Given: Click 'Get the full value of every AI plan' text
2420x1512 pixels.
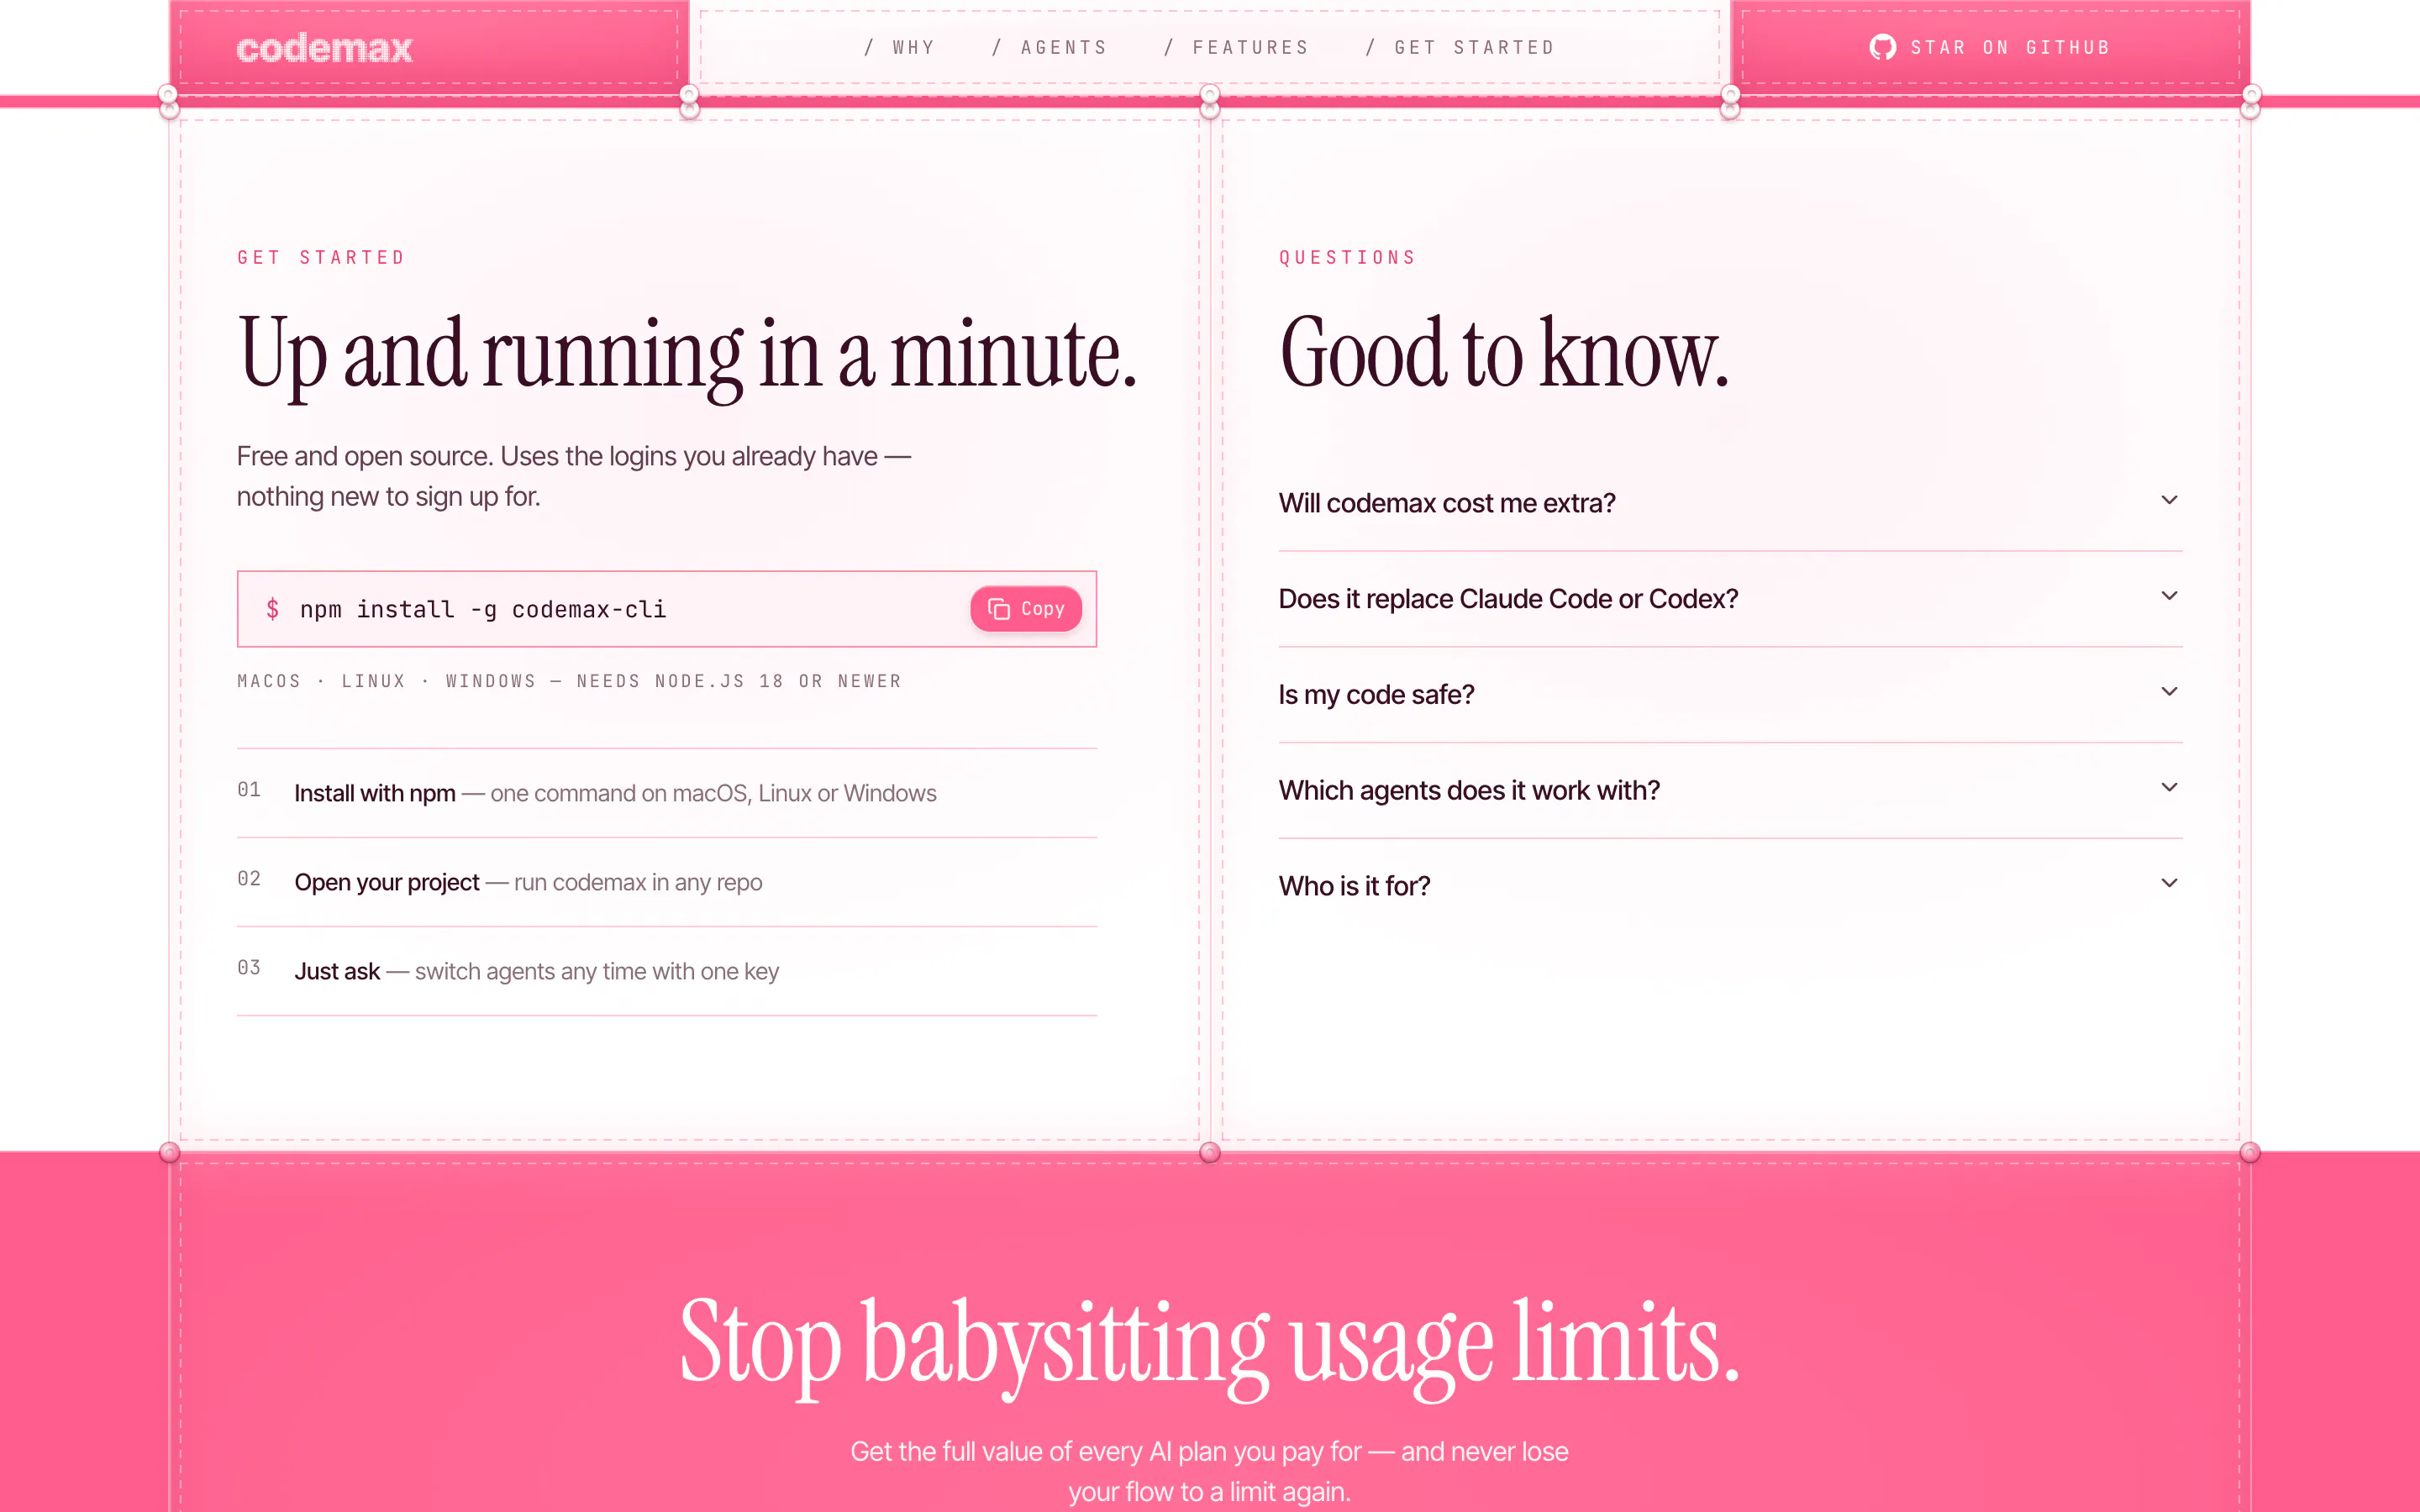Looking at the screenshot, I should (x=1210, y=1471).
